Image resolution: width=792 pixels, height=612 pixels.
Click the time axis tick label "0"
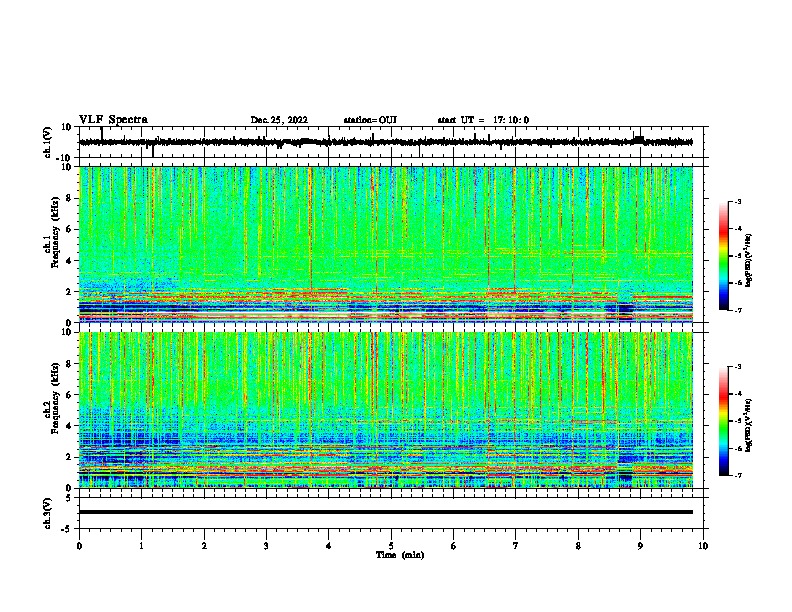click(x=79, y=546)
